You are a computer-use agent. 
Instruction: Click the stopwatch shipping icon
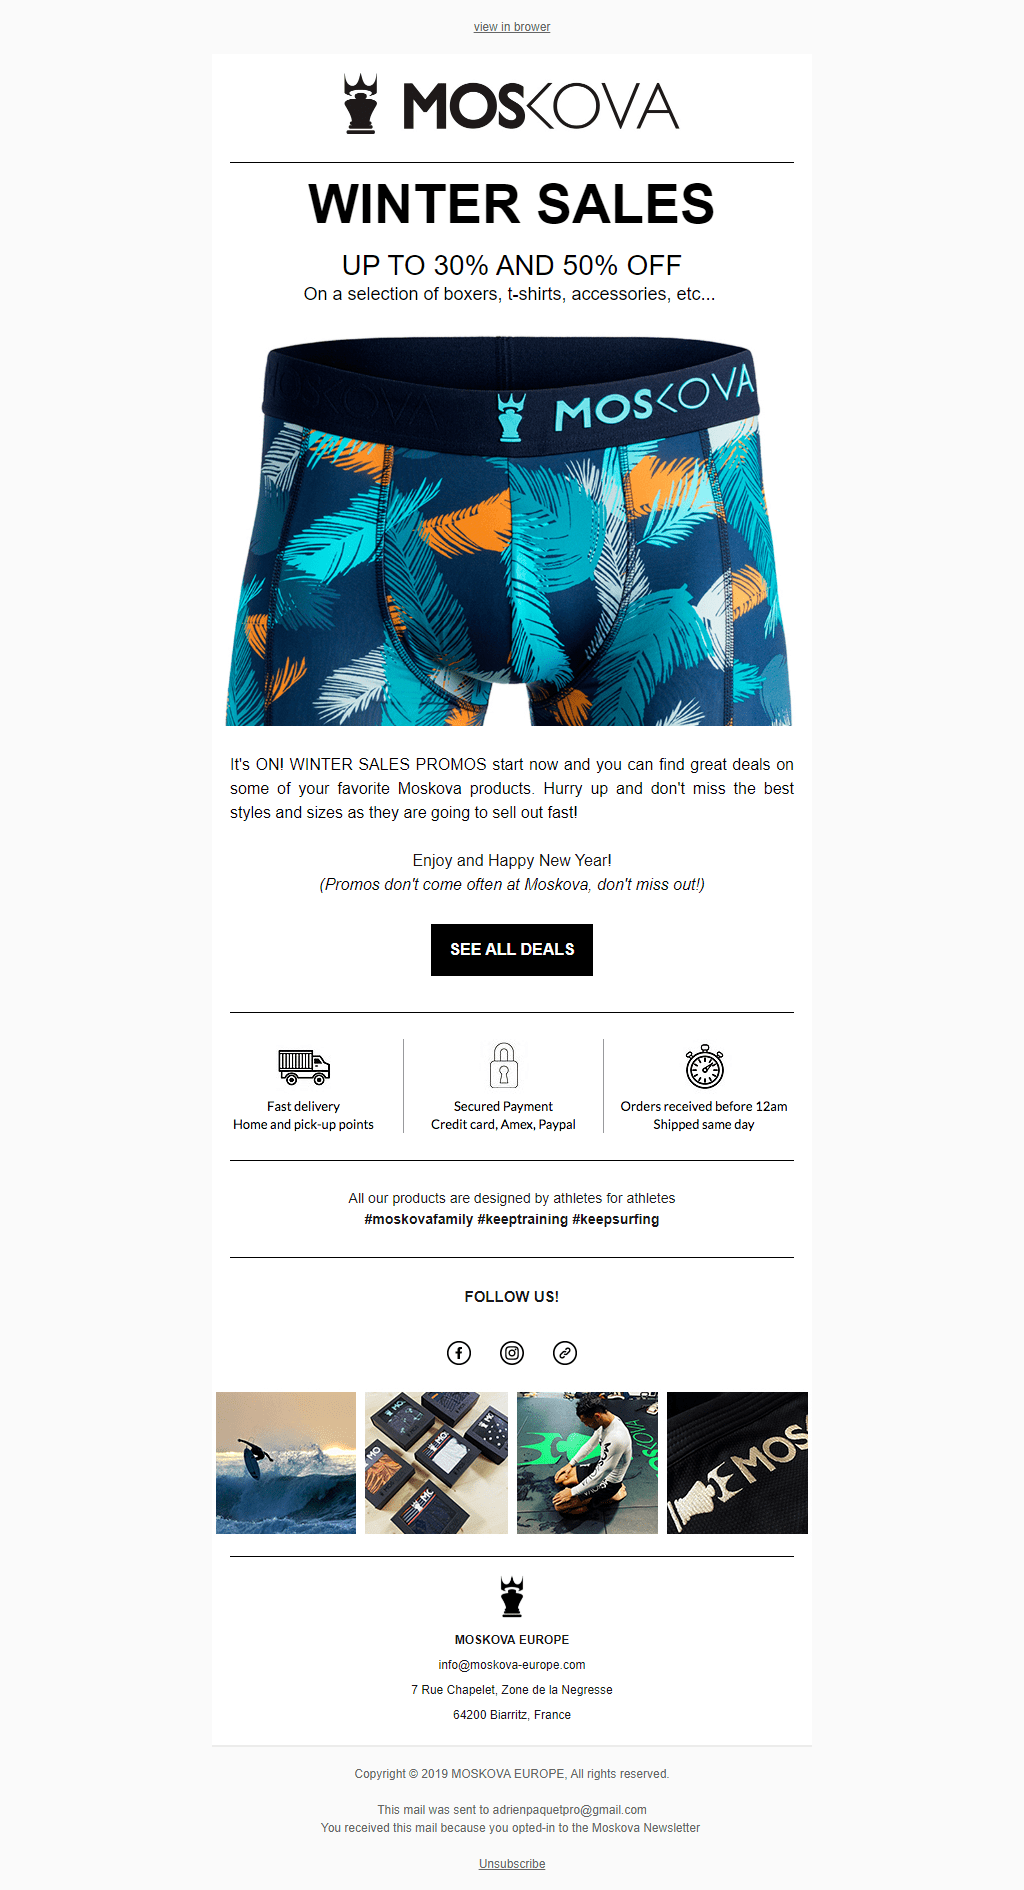click(x=704, y=1066)
